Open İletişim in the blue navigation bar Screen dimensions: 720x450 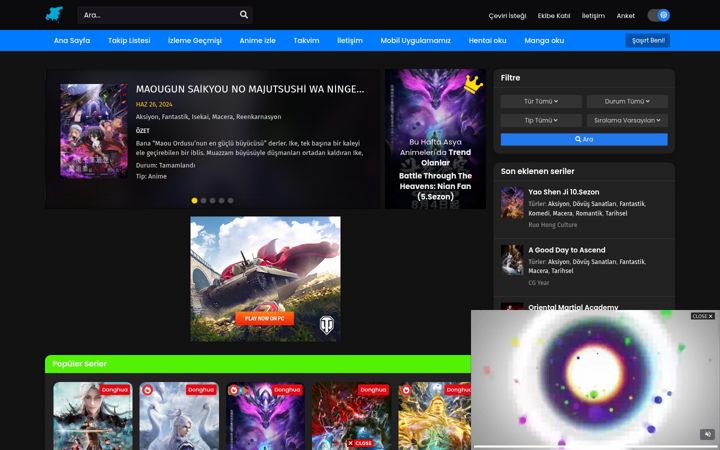tap(350, 40)
